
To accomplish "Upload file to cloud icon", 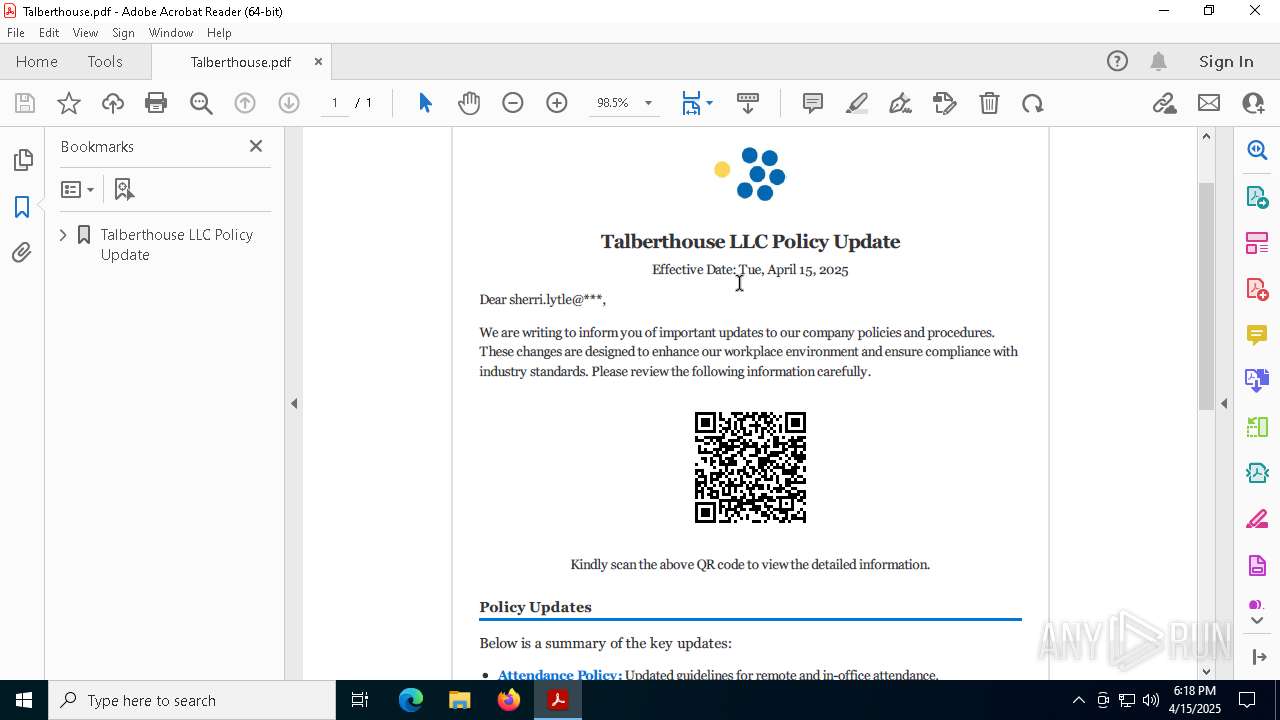I will tap(113, 103).
